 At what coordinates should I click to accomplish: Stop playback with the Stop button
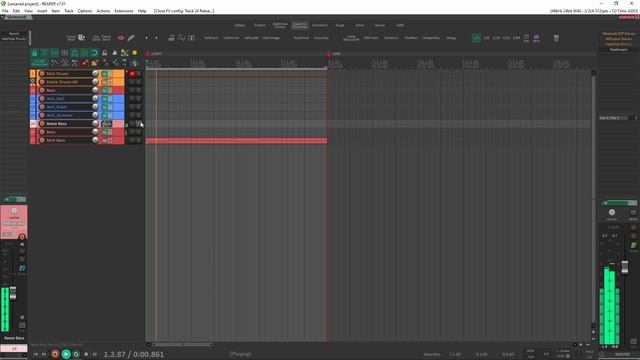(86, 354)
